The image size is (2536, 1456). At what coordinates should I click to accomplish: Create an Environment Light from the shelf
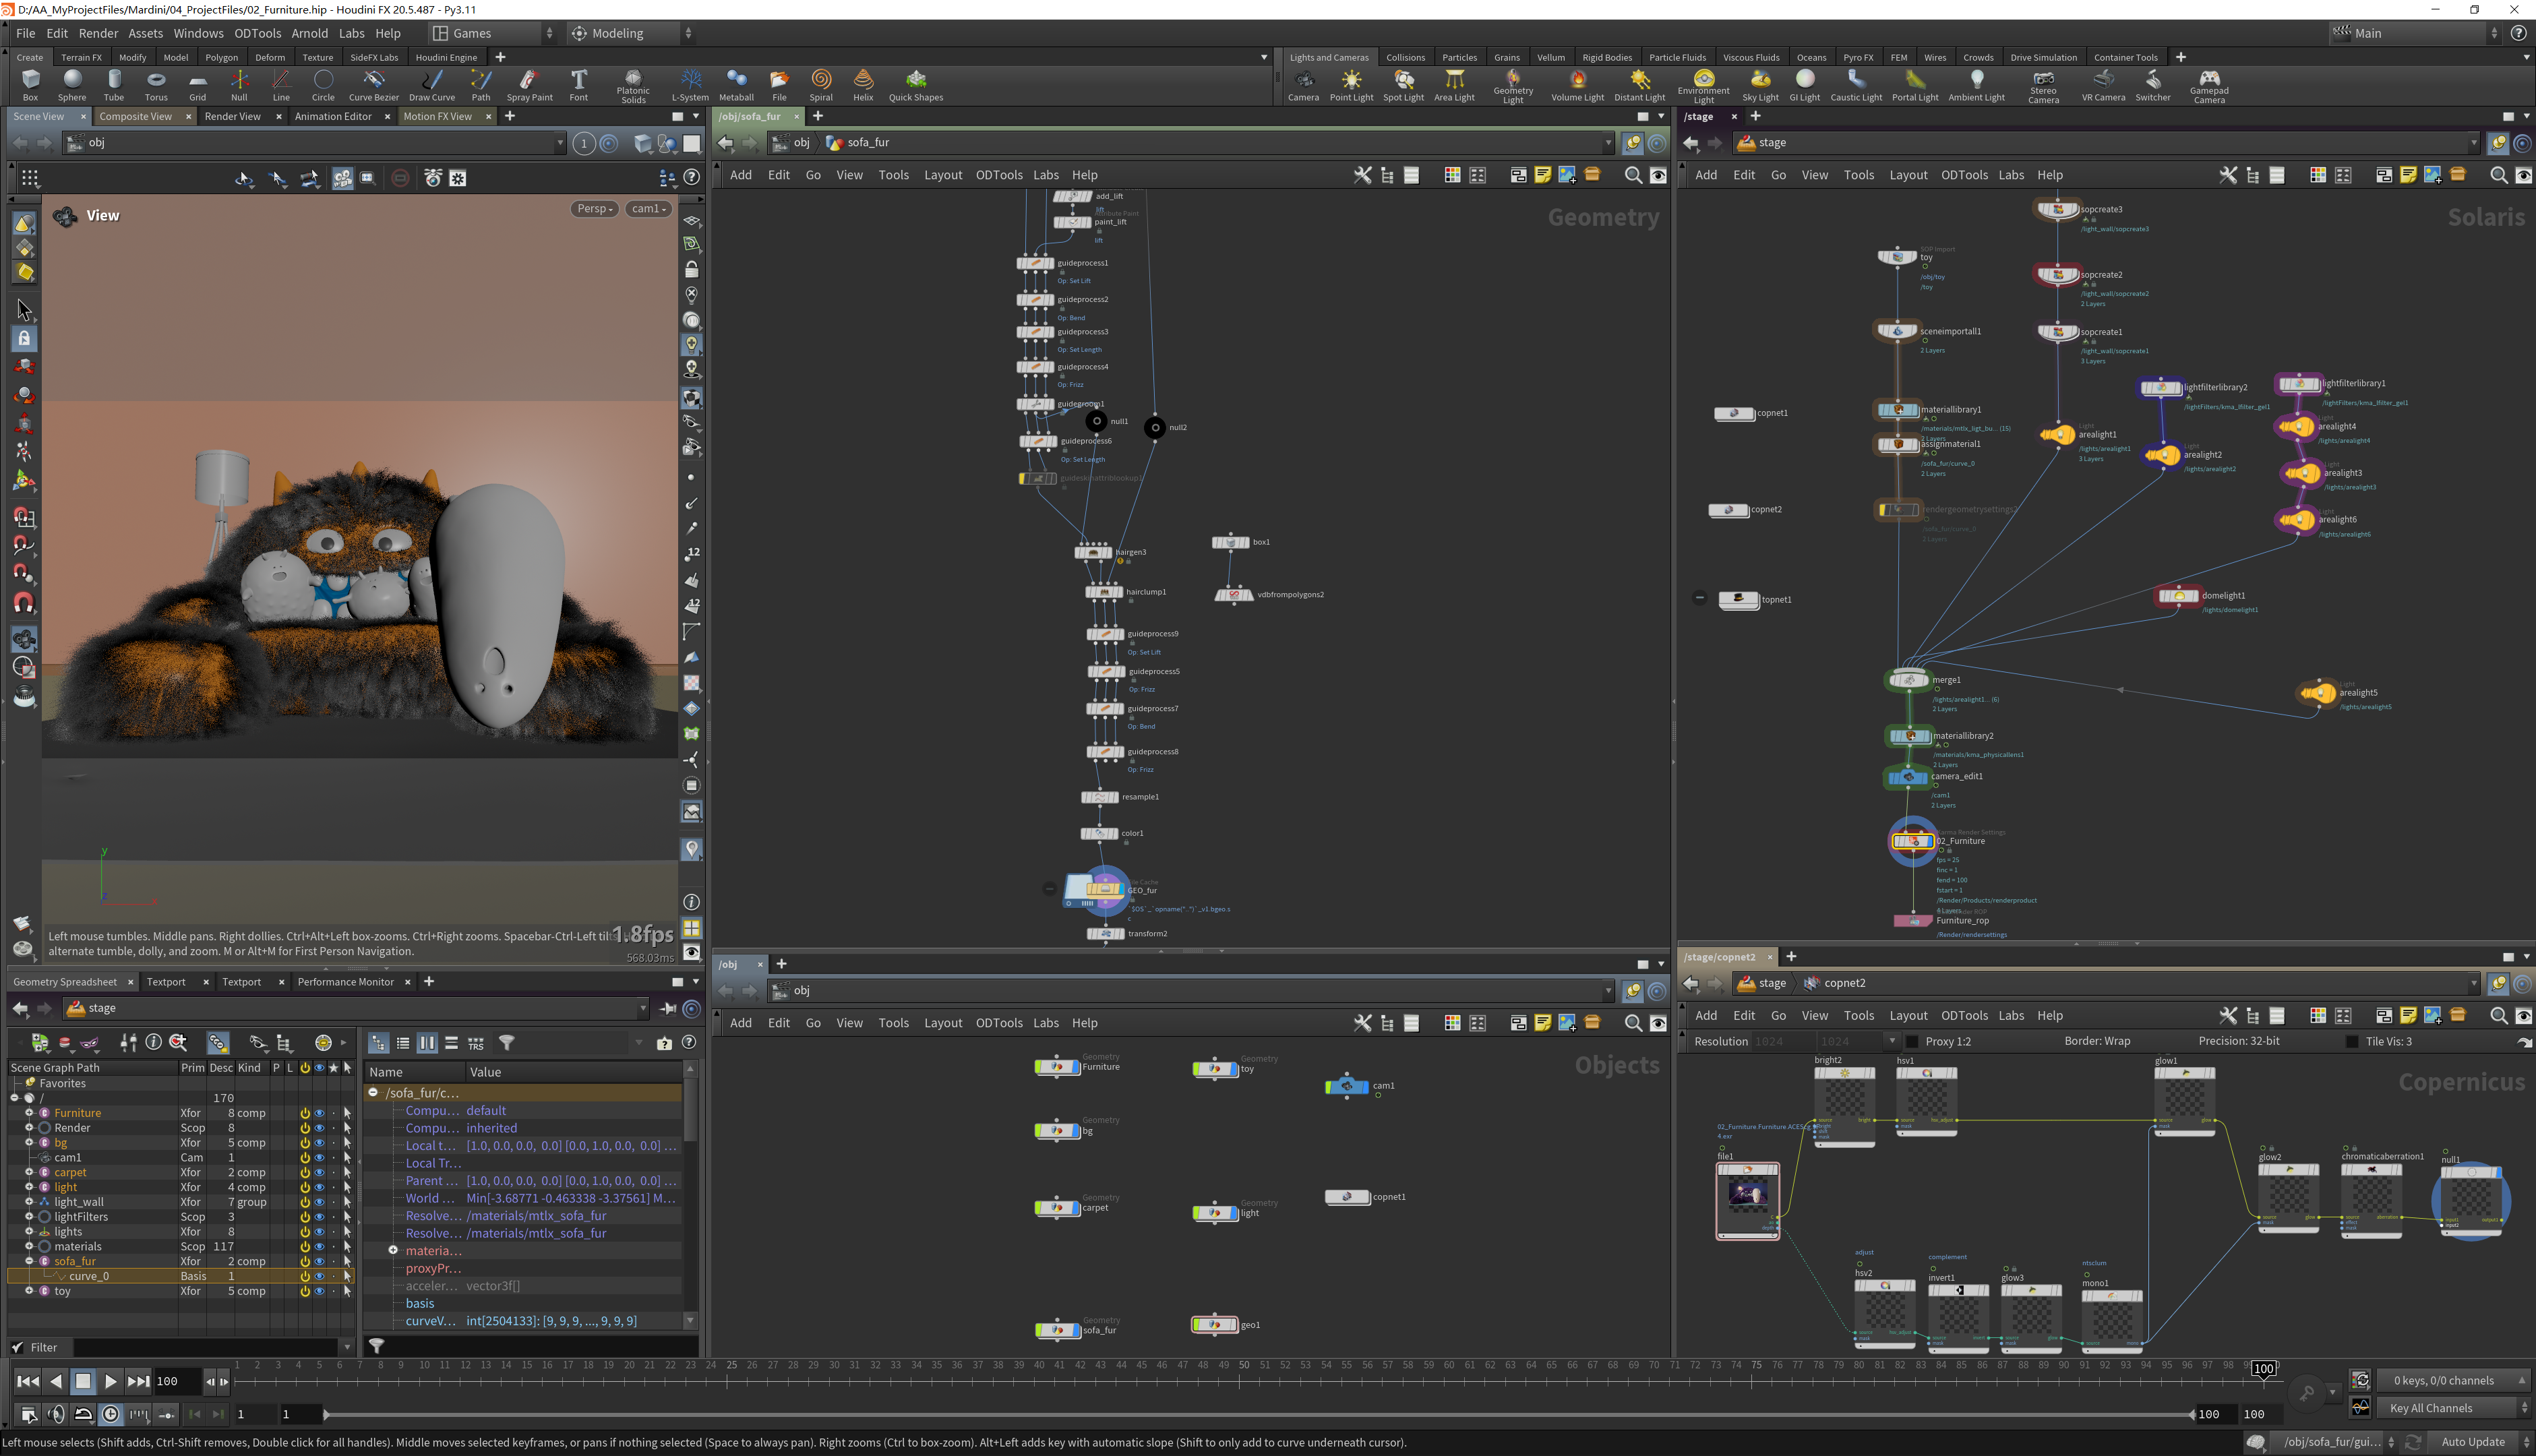[1703, 87]
